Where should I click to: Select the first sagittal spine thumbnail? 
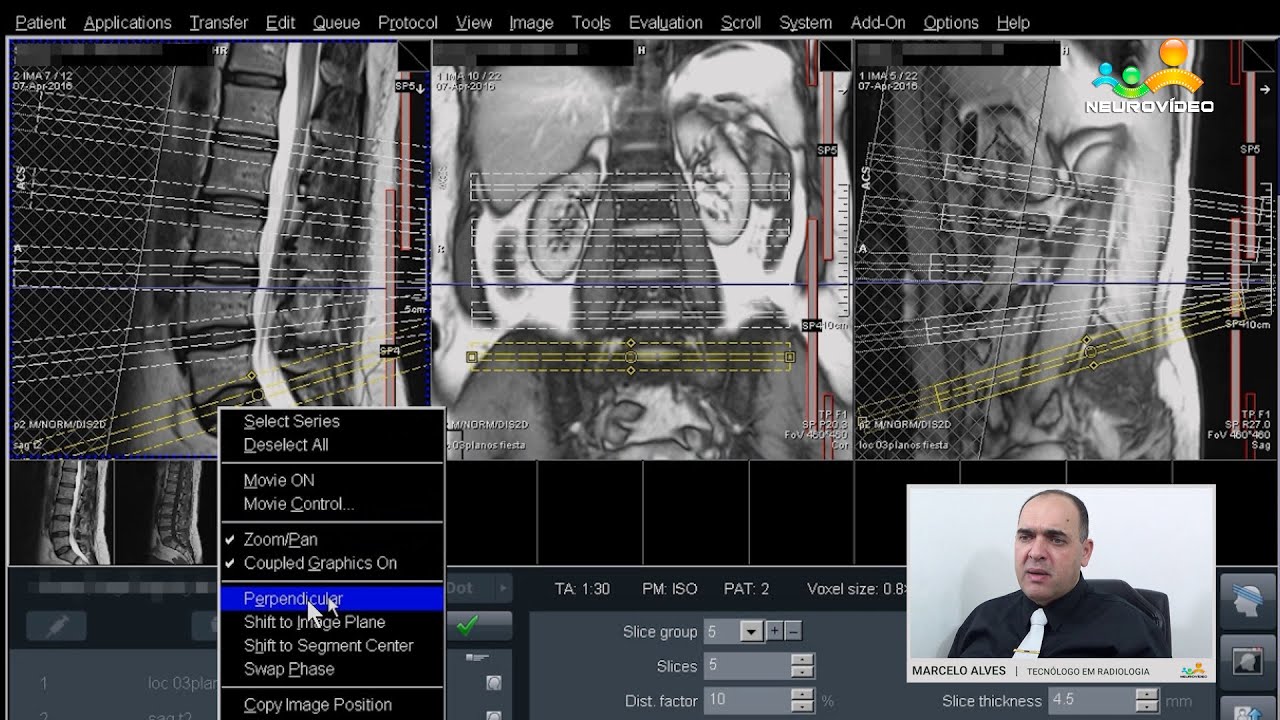(61, 512)
